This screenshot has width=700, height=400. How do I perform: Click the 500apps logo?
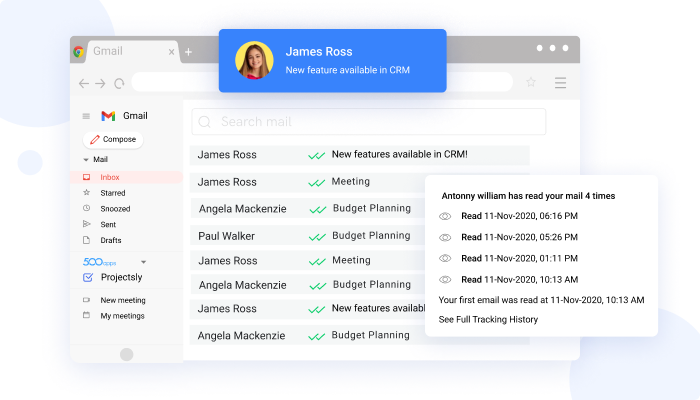pos(100,262)
